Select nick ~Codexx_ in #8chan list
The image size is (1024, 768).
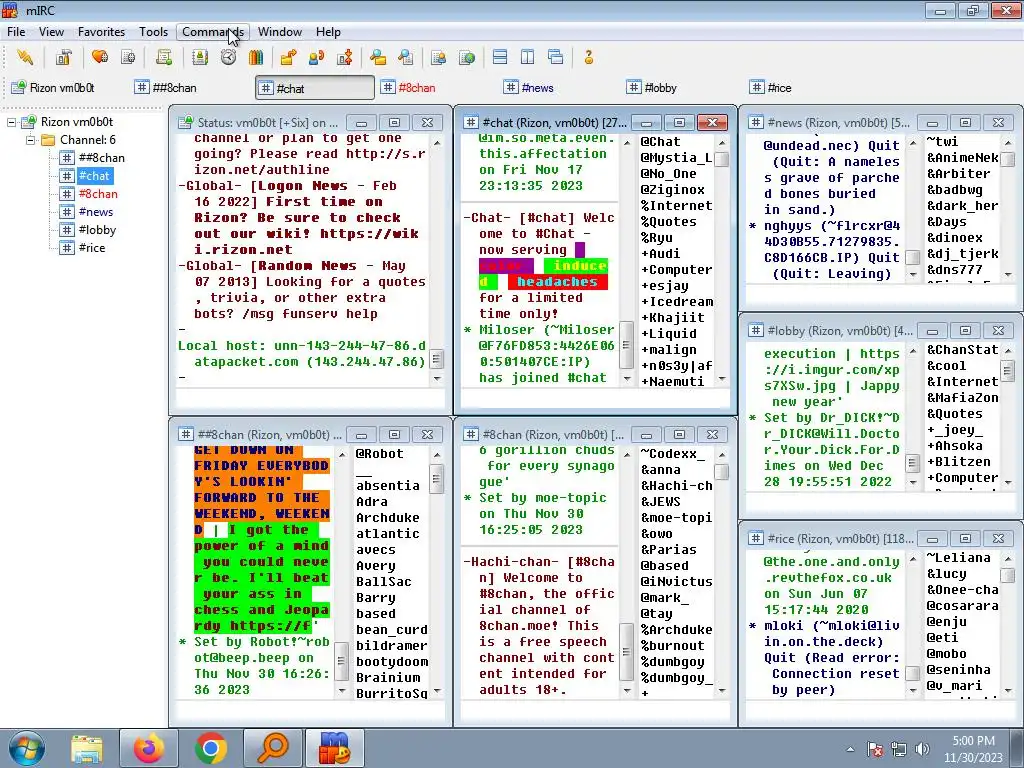click(x=673, y=454)
